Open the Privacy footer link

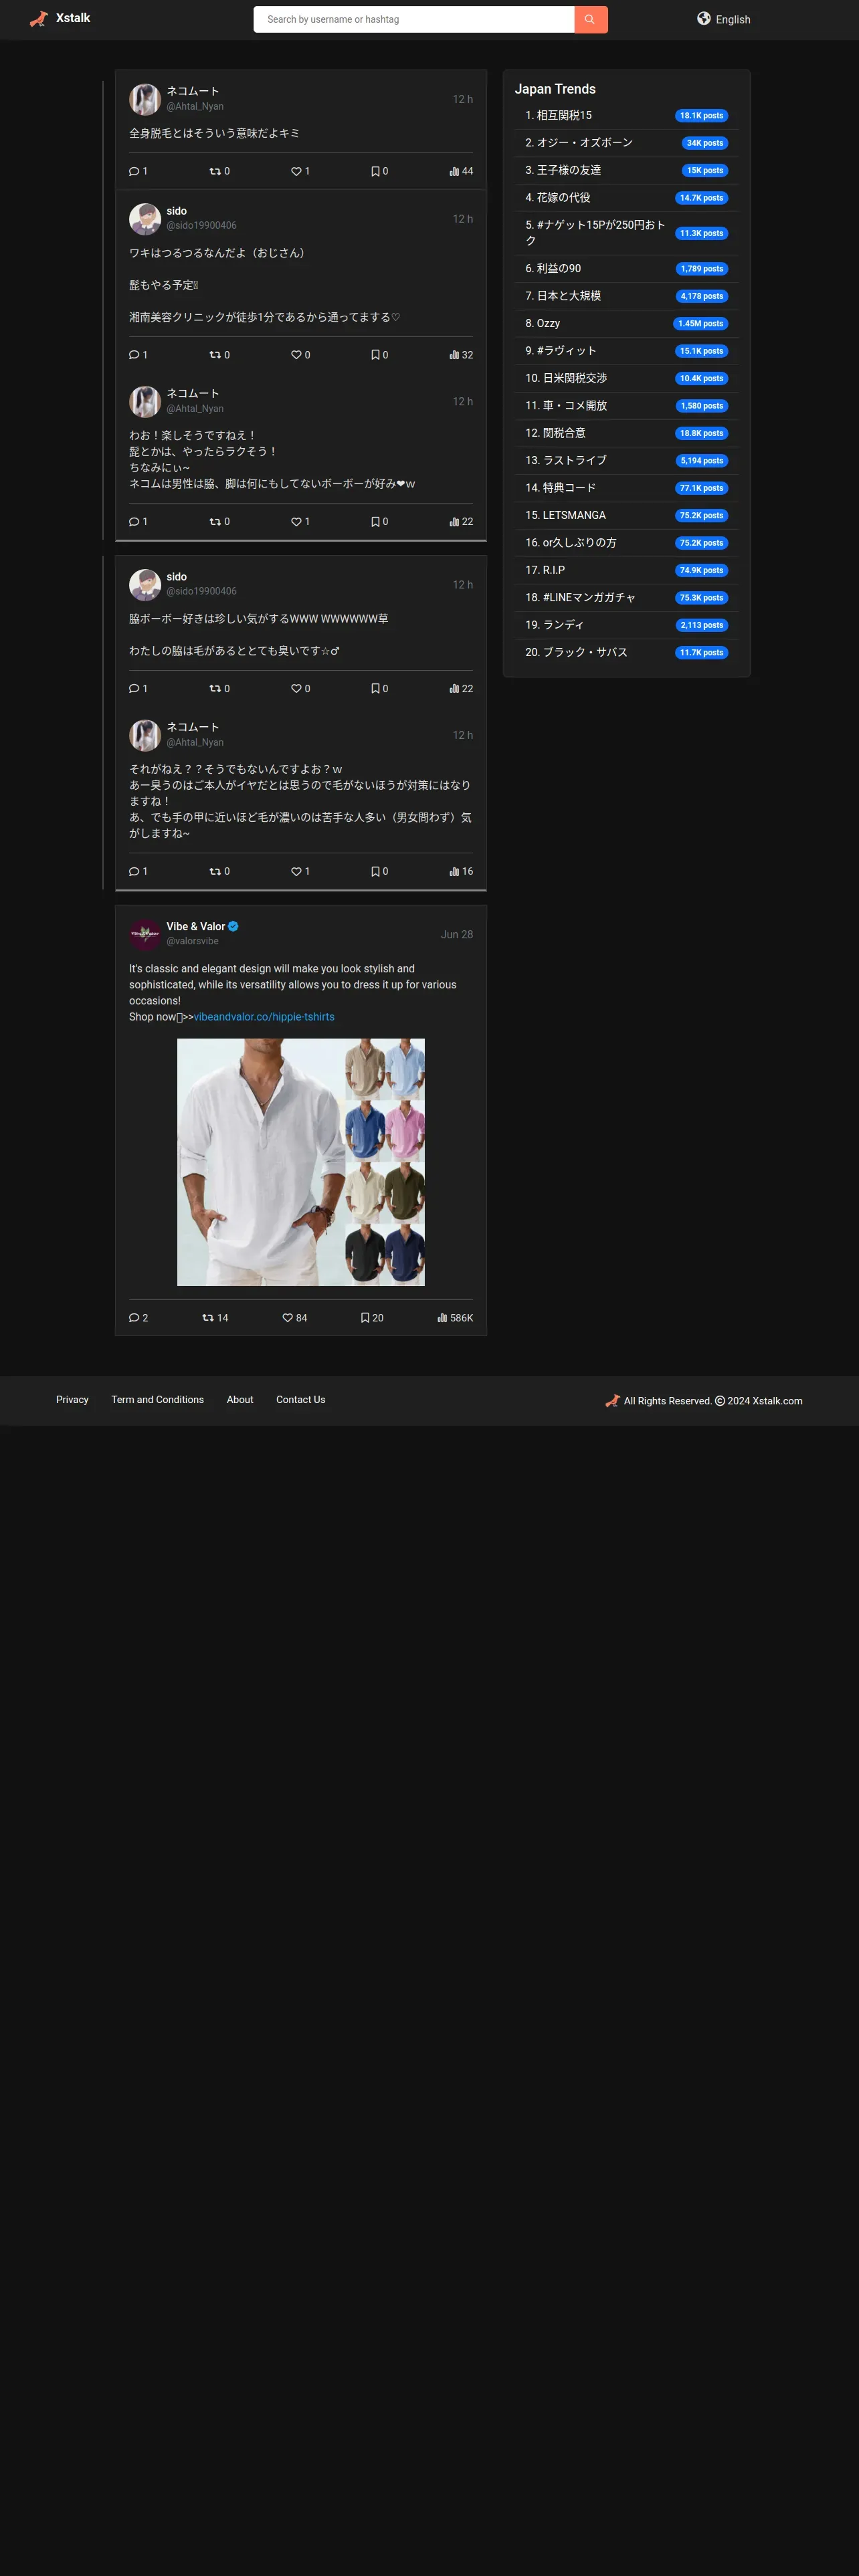[x=72, y=1400]
